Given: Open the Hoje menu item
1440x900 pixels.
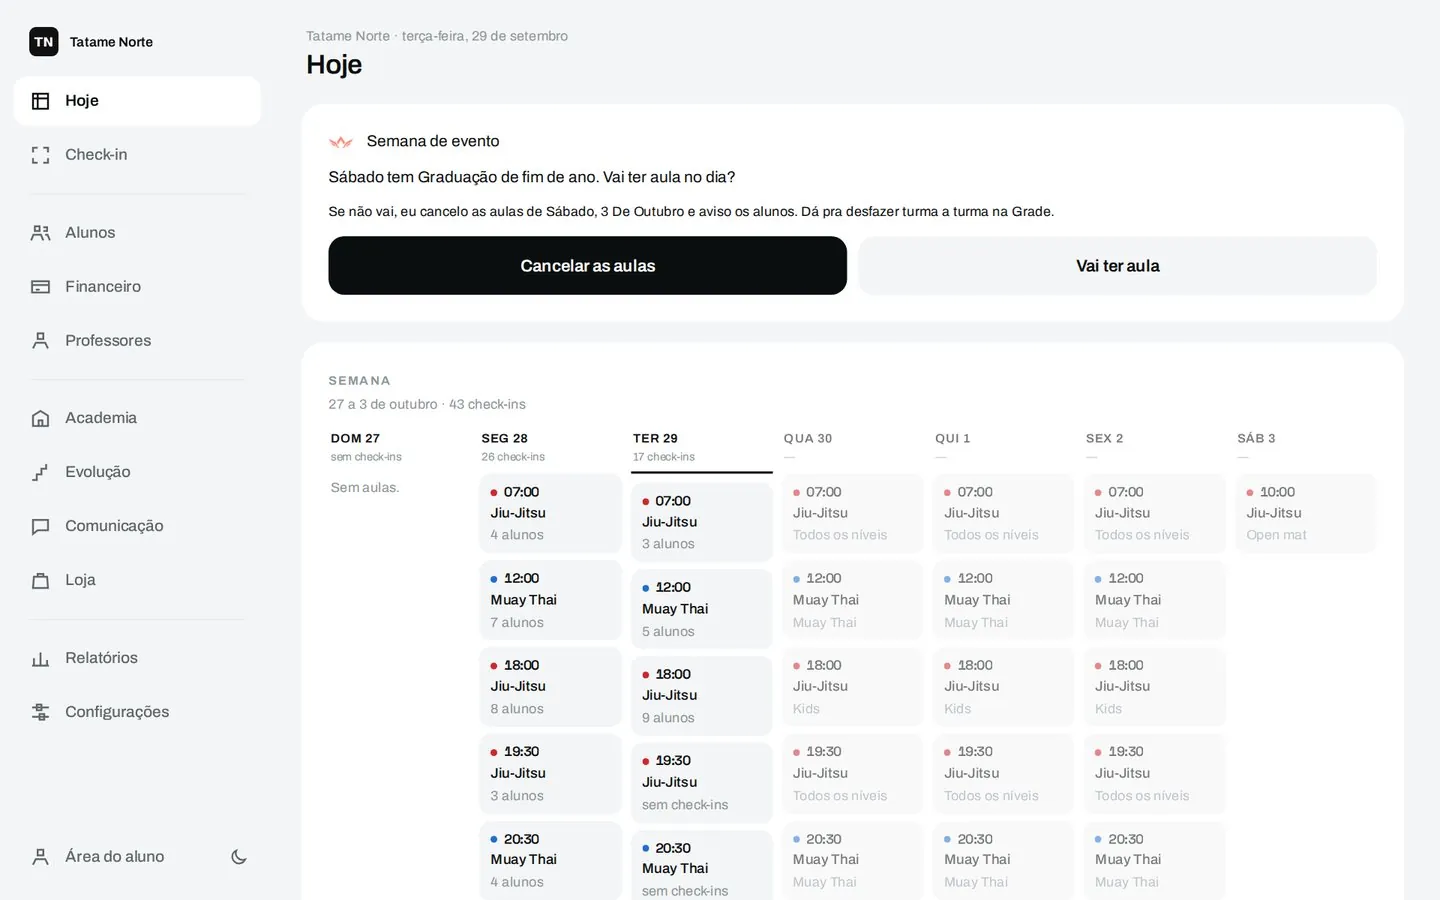Looking at the screenshot, I should click(x=137, y=101).
